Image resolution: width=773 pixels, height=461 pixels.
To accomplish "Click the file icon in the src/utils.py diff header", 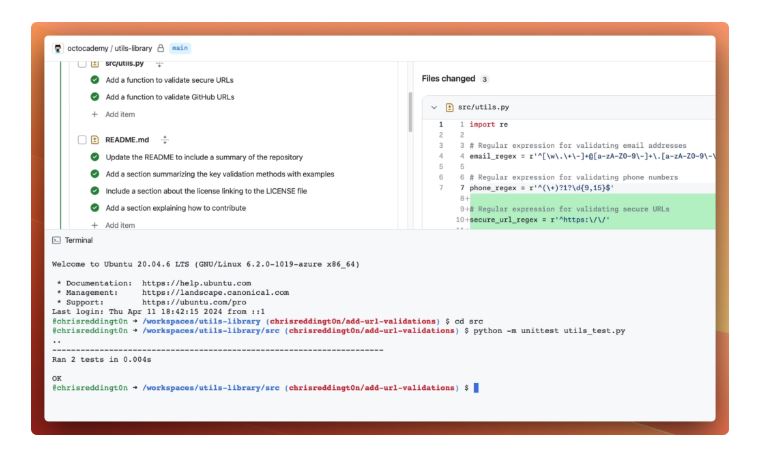I will [x=451, y=106].
